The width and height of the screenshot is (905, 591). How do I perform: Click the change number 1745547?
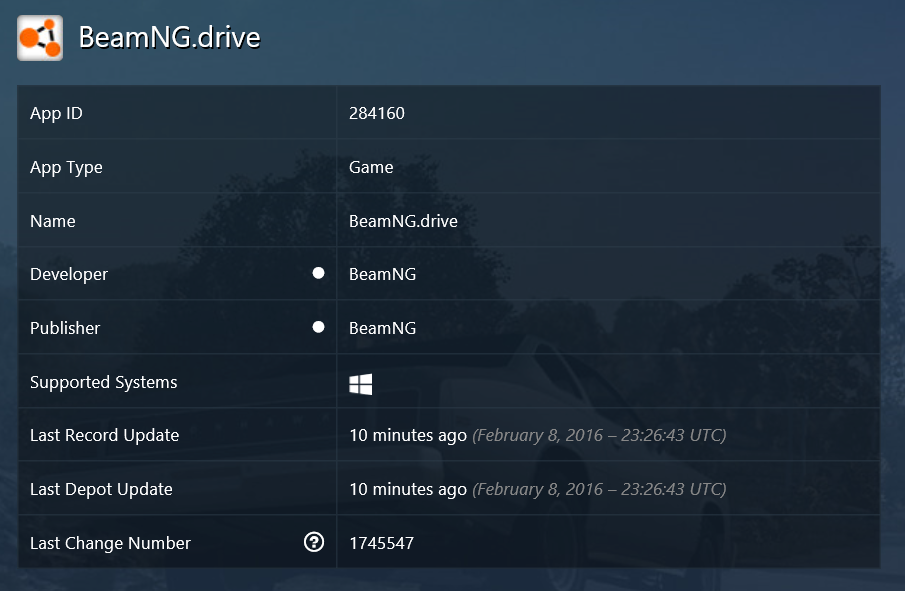(382, 543)
